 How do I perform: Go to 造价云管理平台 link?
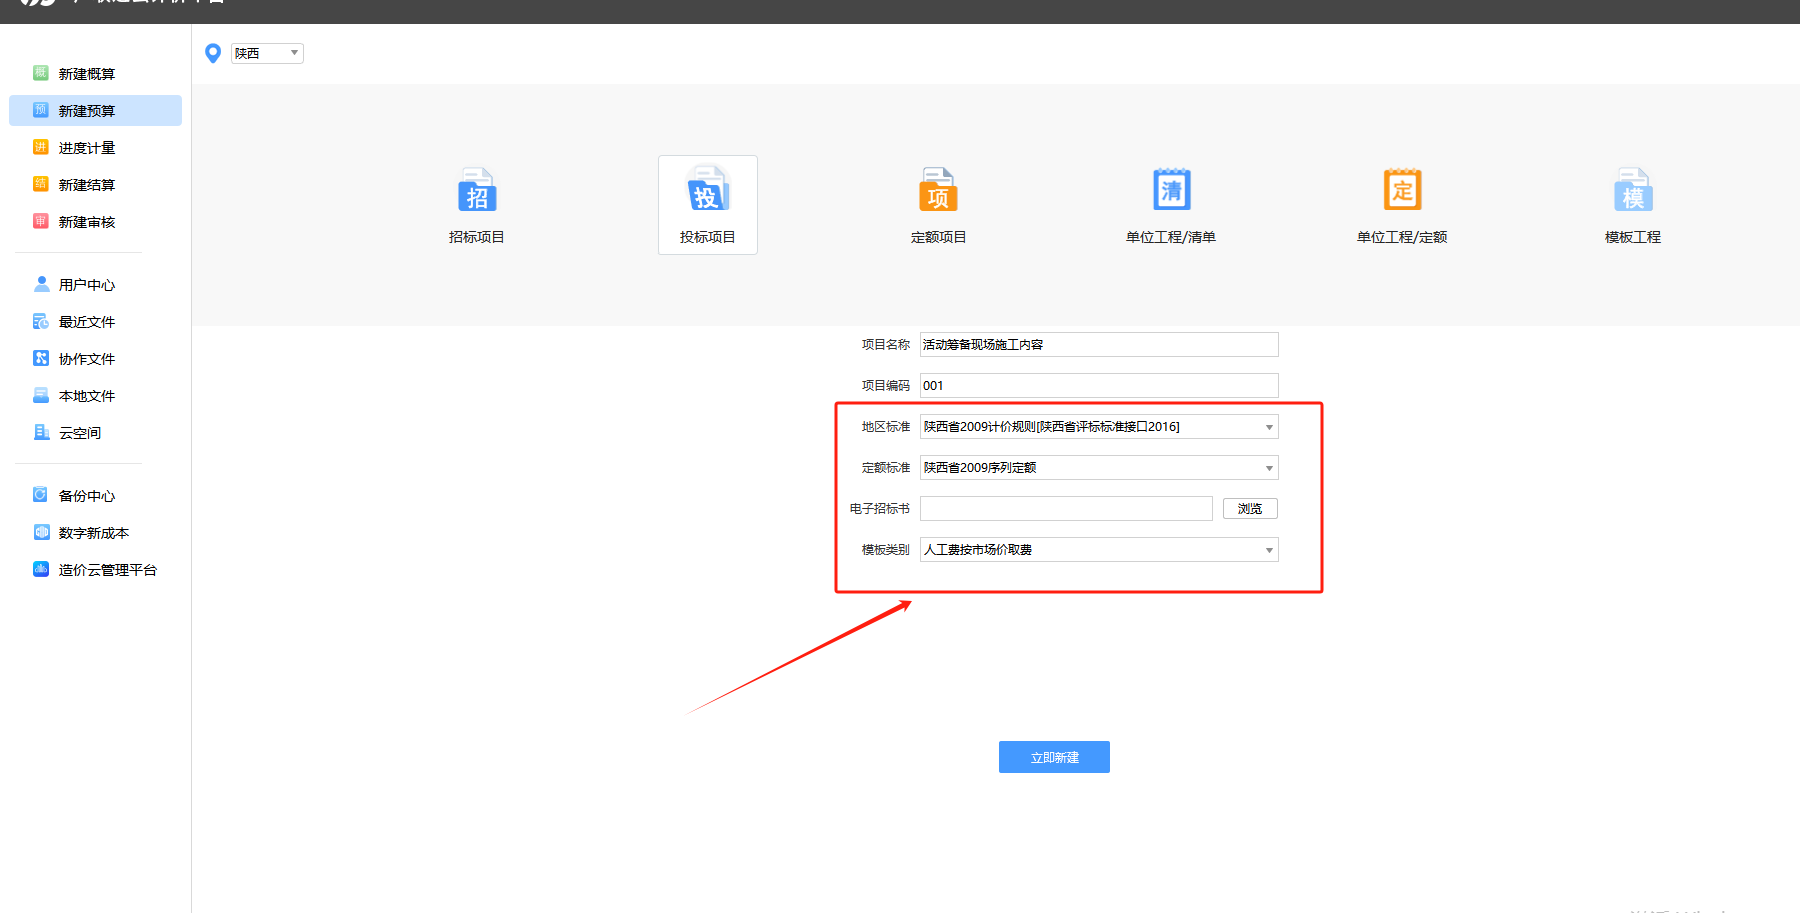(x=108, y=570)
